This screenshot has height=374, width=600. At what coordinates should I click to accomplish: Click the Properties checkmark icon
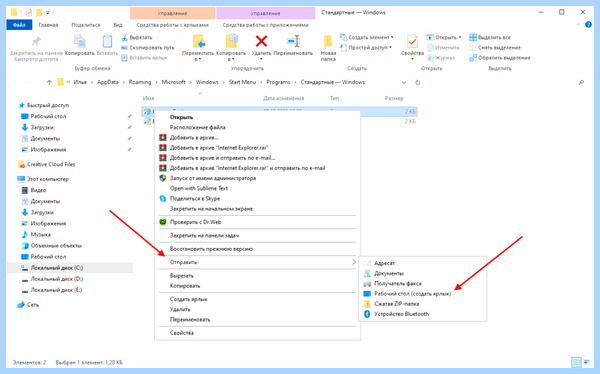point(412,41)
